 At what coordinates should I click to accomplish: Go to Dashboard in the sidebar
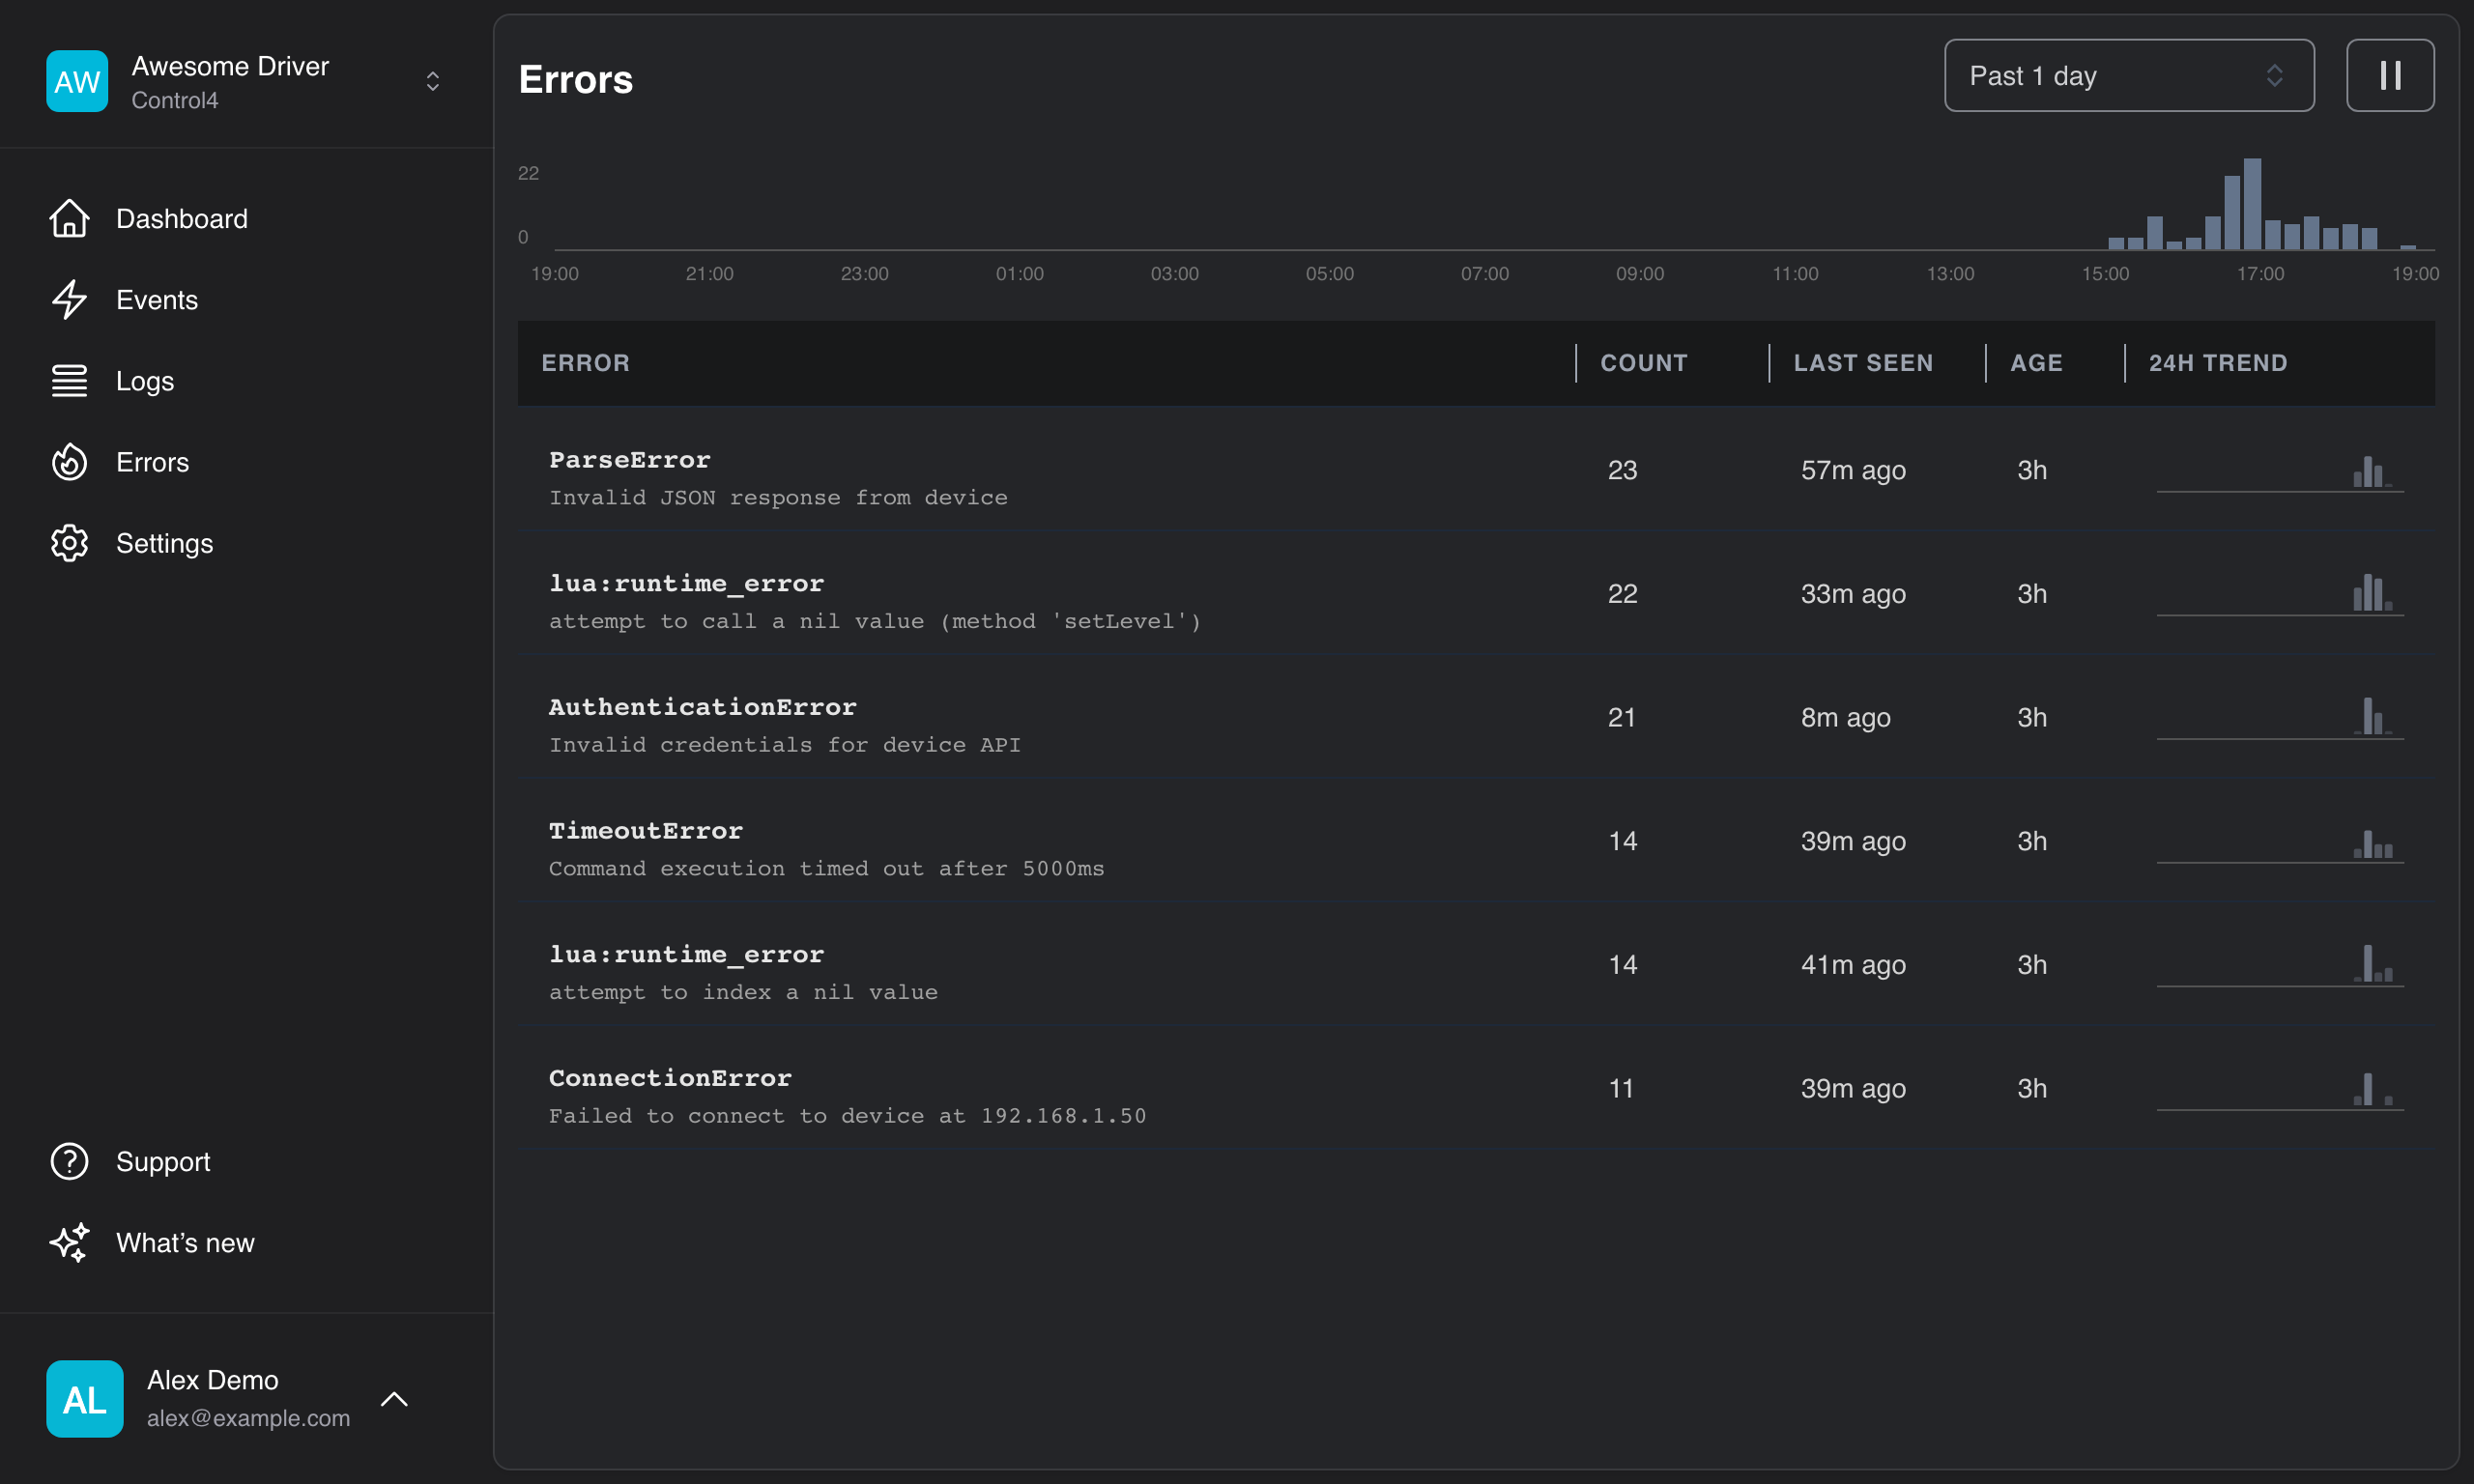(x=181, y=218)
